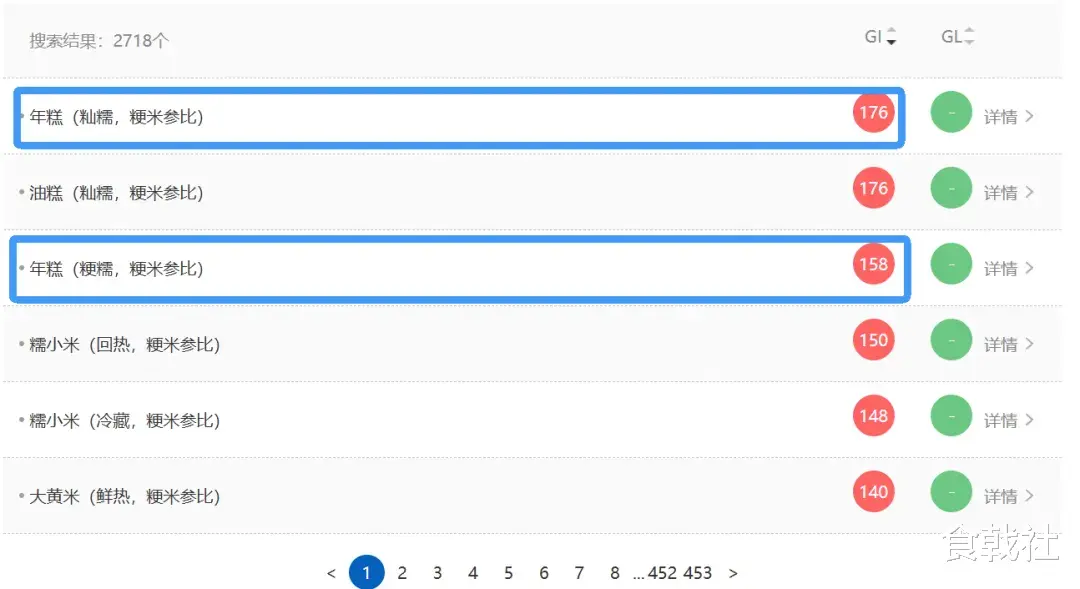The height and width of the screenshot is (589, 1080).
Task: Sort results by GI column arrows
Action: 891,38
